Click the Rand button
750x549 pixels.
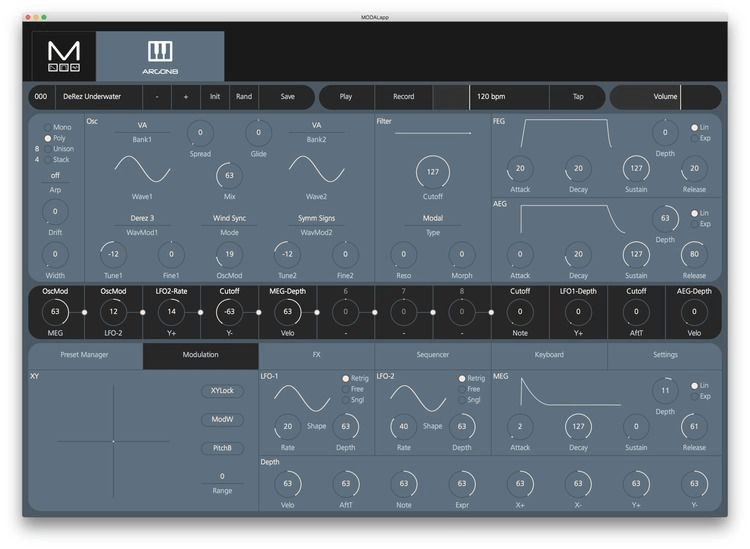244,97
